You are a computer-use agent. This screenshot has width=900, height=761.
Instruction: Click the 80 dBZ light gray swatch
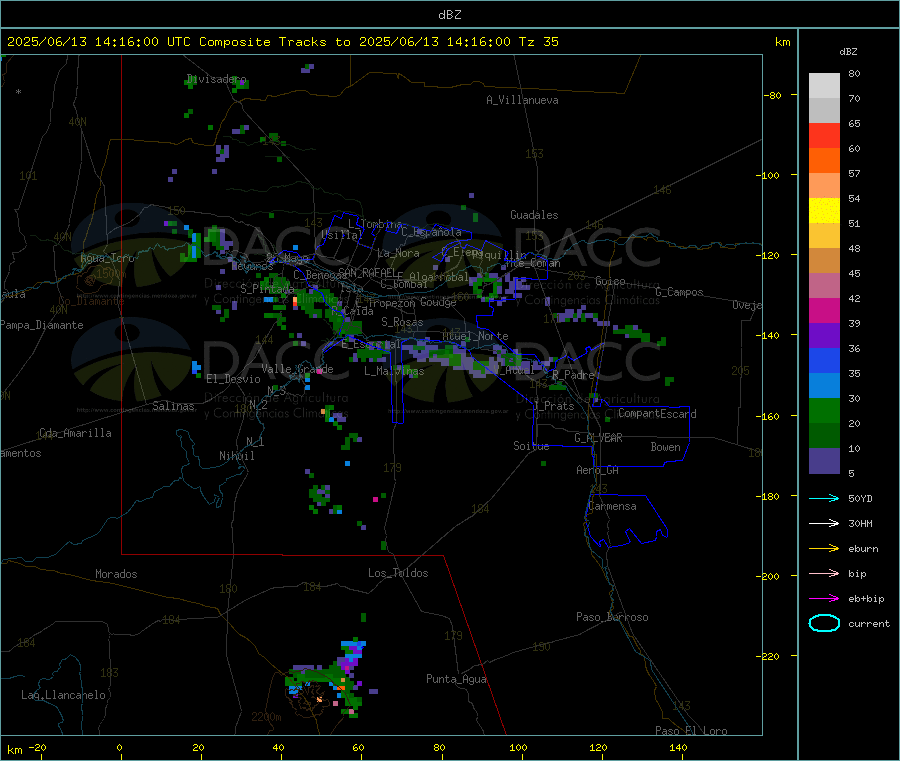tap(824, 86)
